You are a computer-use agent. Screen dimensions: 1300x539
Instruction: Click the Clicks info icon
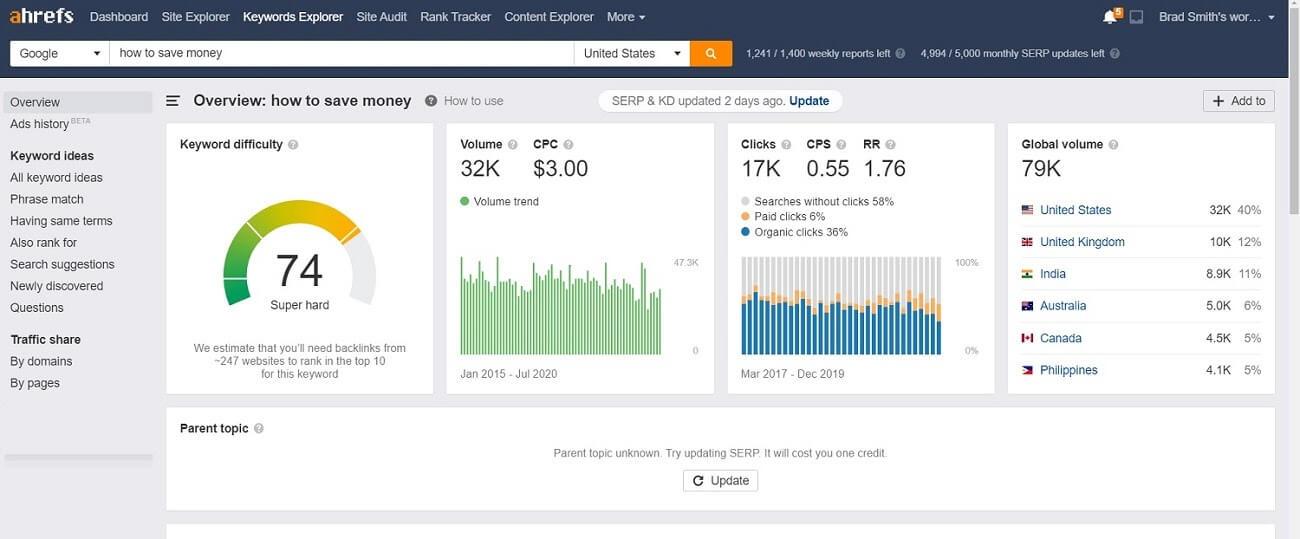pos(786,145)
